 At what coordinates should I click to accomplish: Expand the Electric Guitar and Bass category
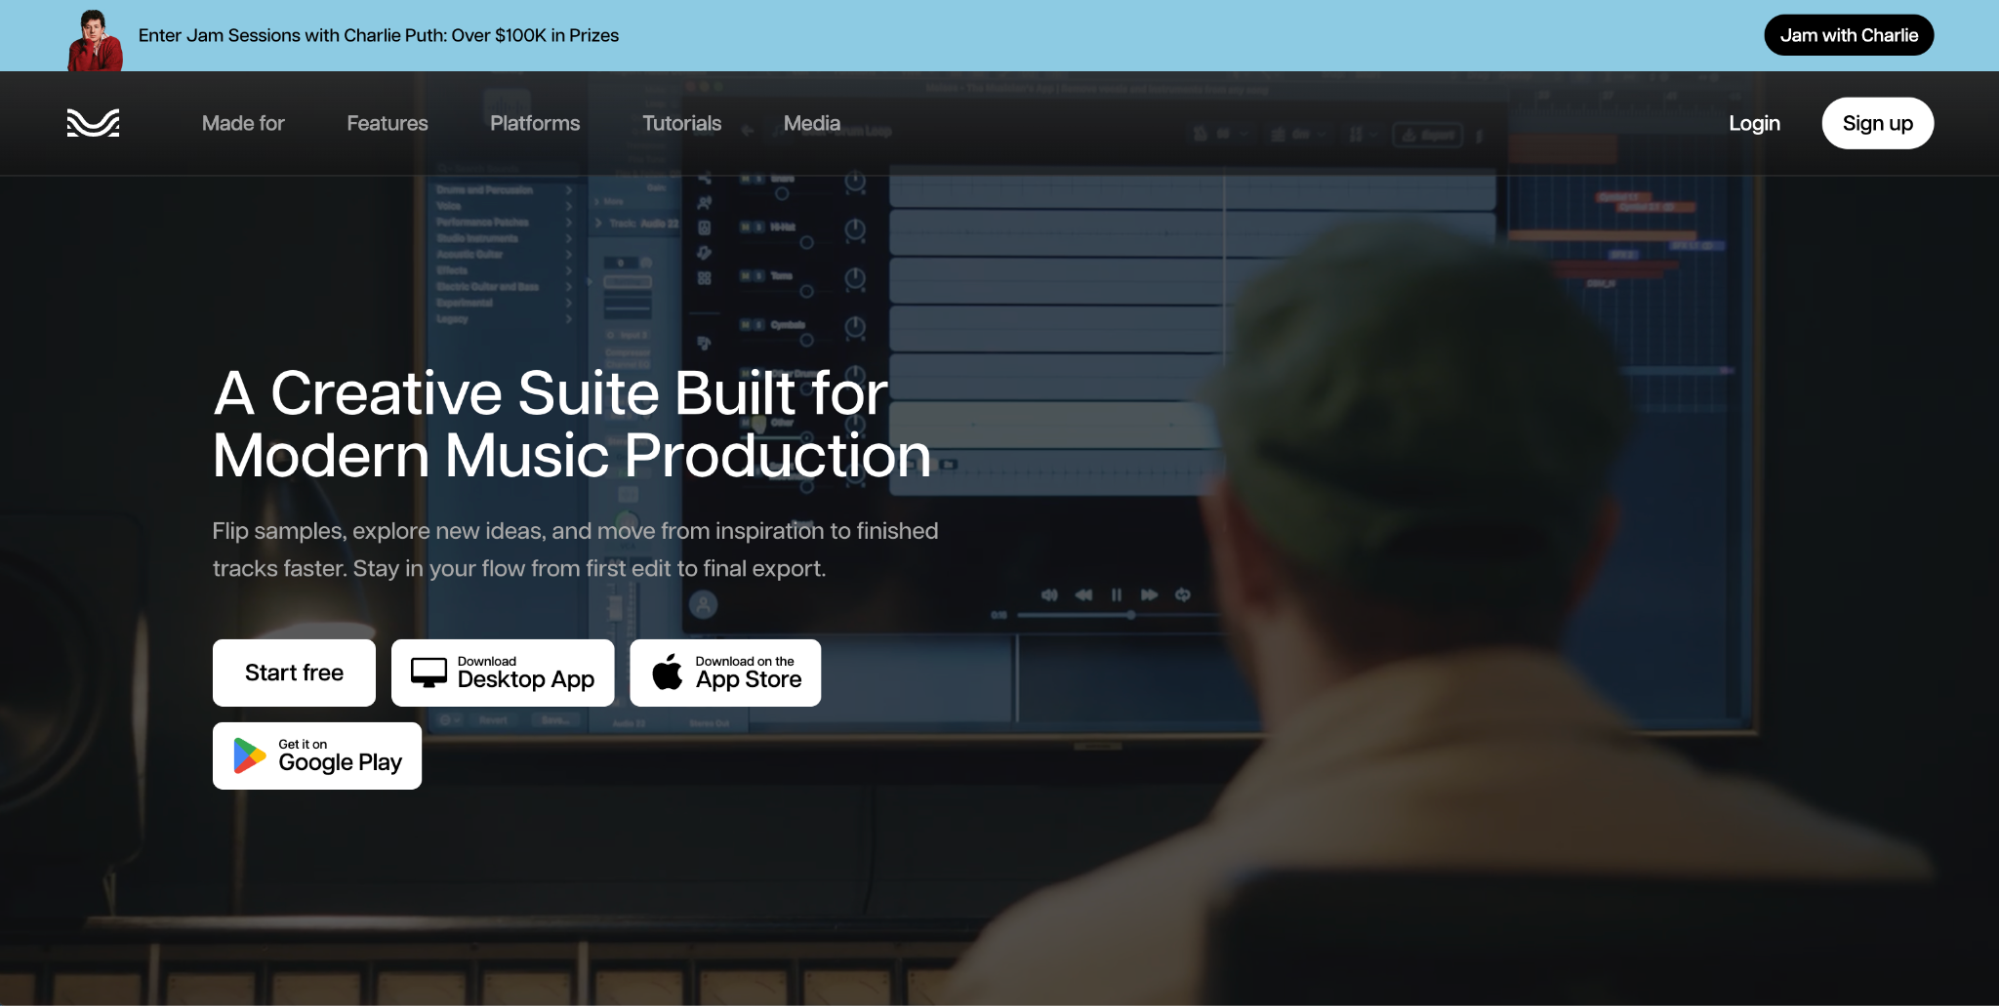click(568, 287)
